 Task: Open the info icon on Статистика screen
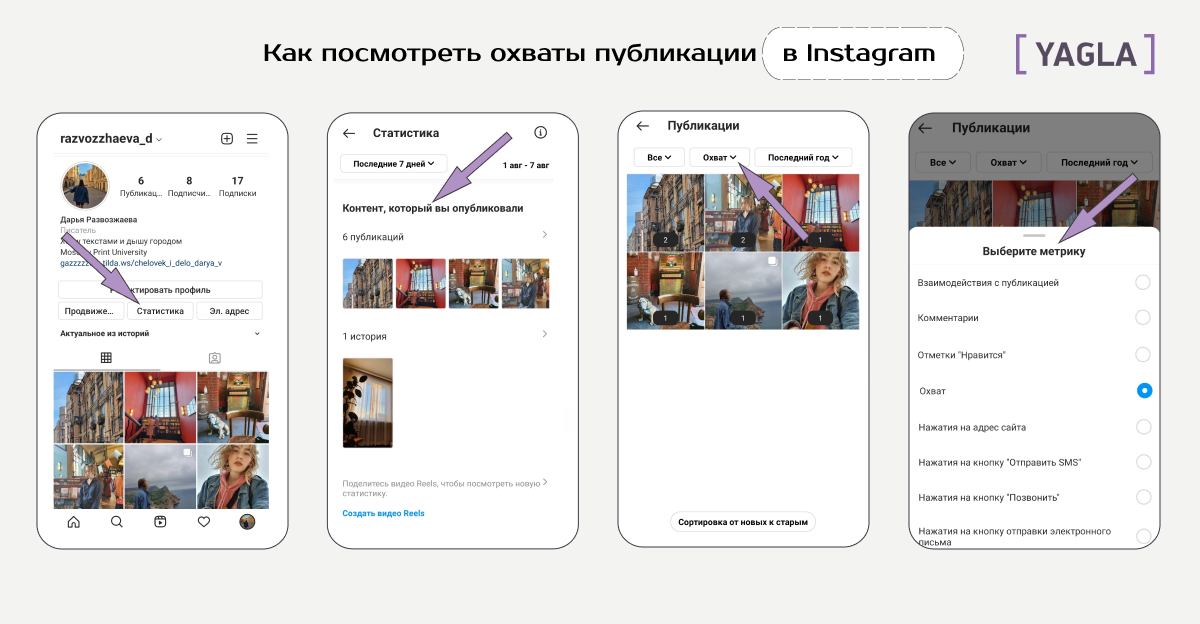(x=541, y=133)
